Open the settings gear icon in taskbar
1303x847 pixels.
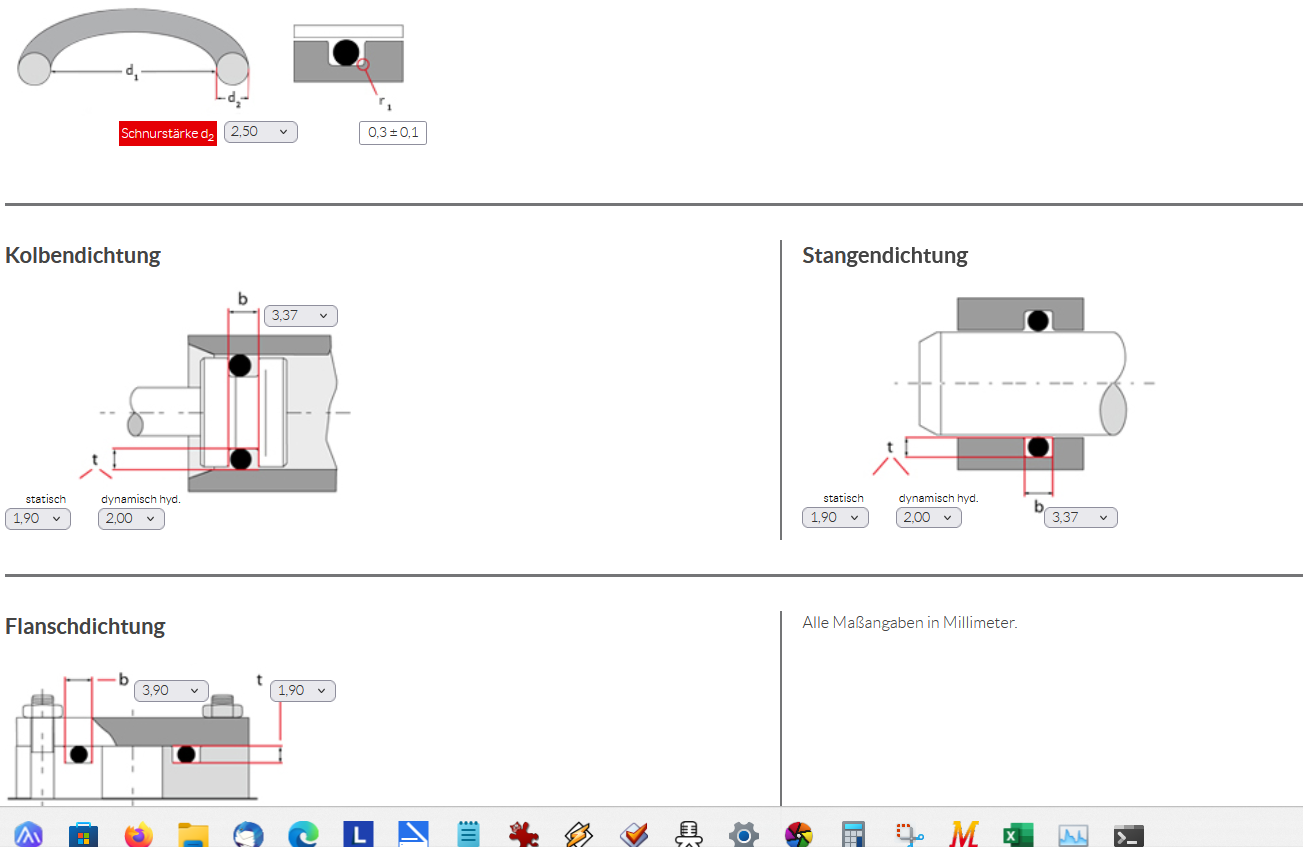[743, 835]
